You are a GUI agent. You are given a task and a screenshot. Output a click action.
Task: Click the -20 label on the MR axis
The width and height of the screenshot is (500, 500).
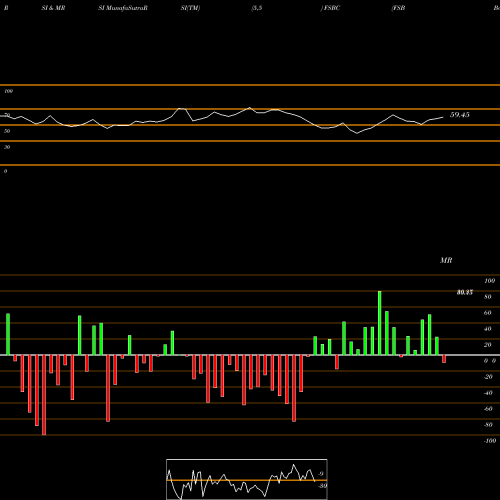point(488,377)
